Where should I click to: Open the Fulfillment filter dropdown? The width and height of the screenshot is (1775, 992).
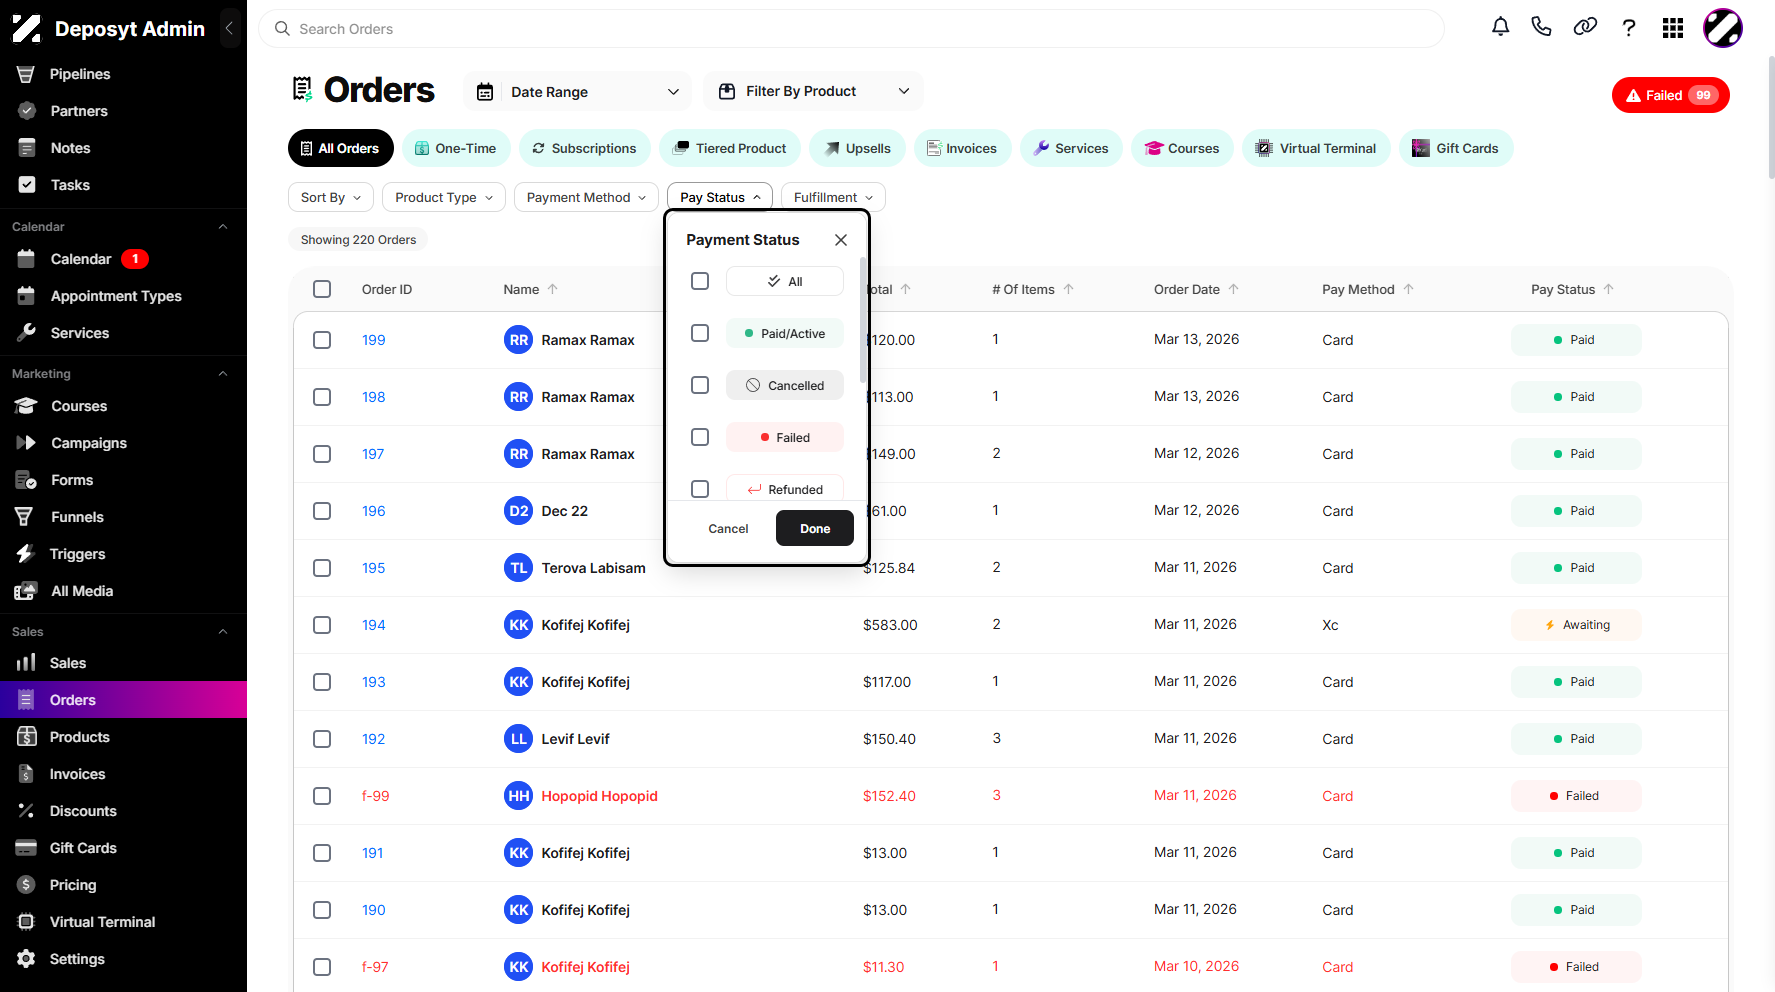(833, 197)
